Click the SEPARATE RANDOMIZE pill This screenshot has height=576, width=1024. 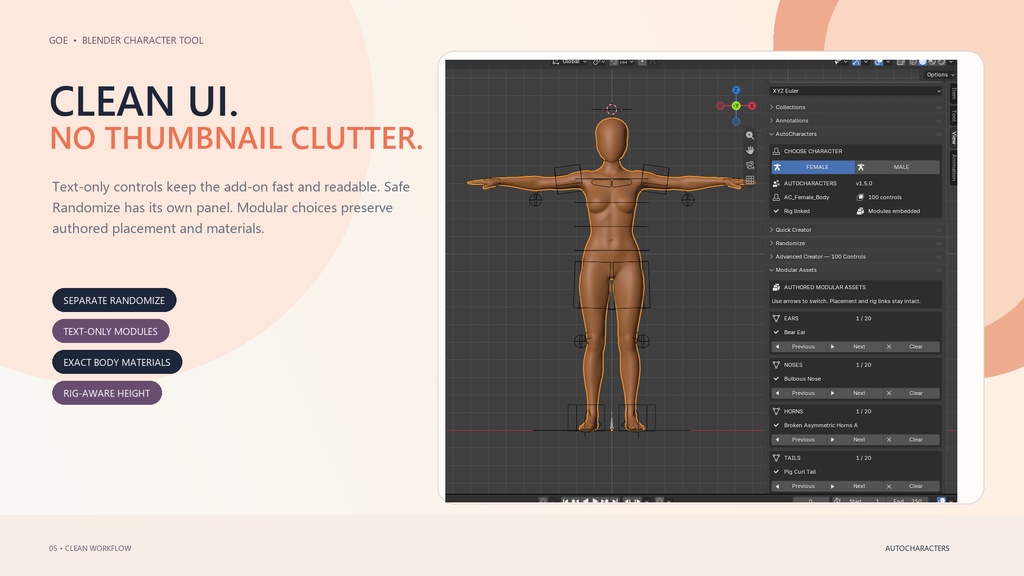(114, 300)
